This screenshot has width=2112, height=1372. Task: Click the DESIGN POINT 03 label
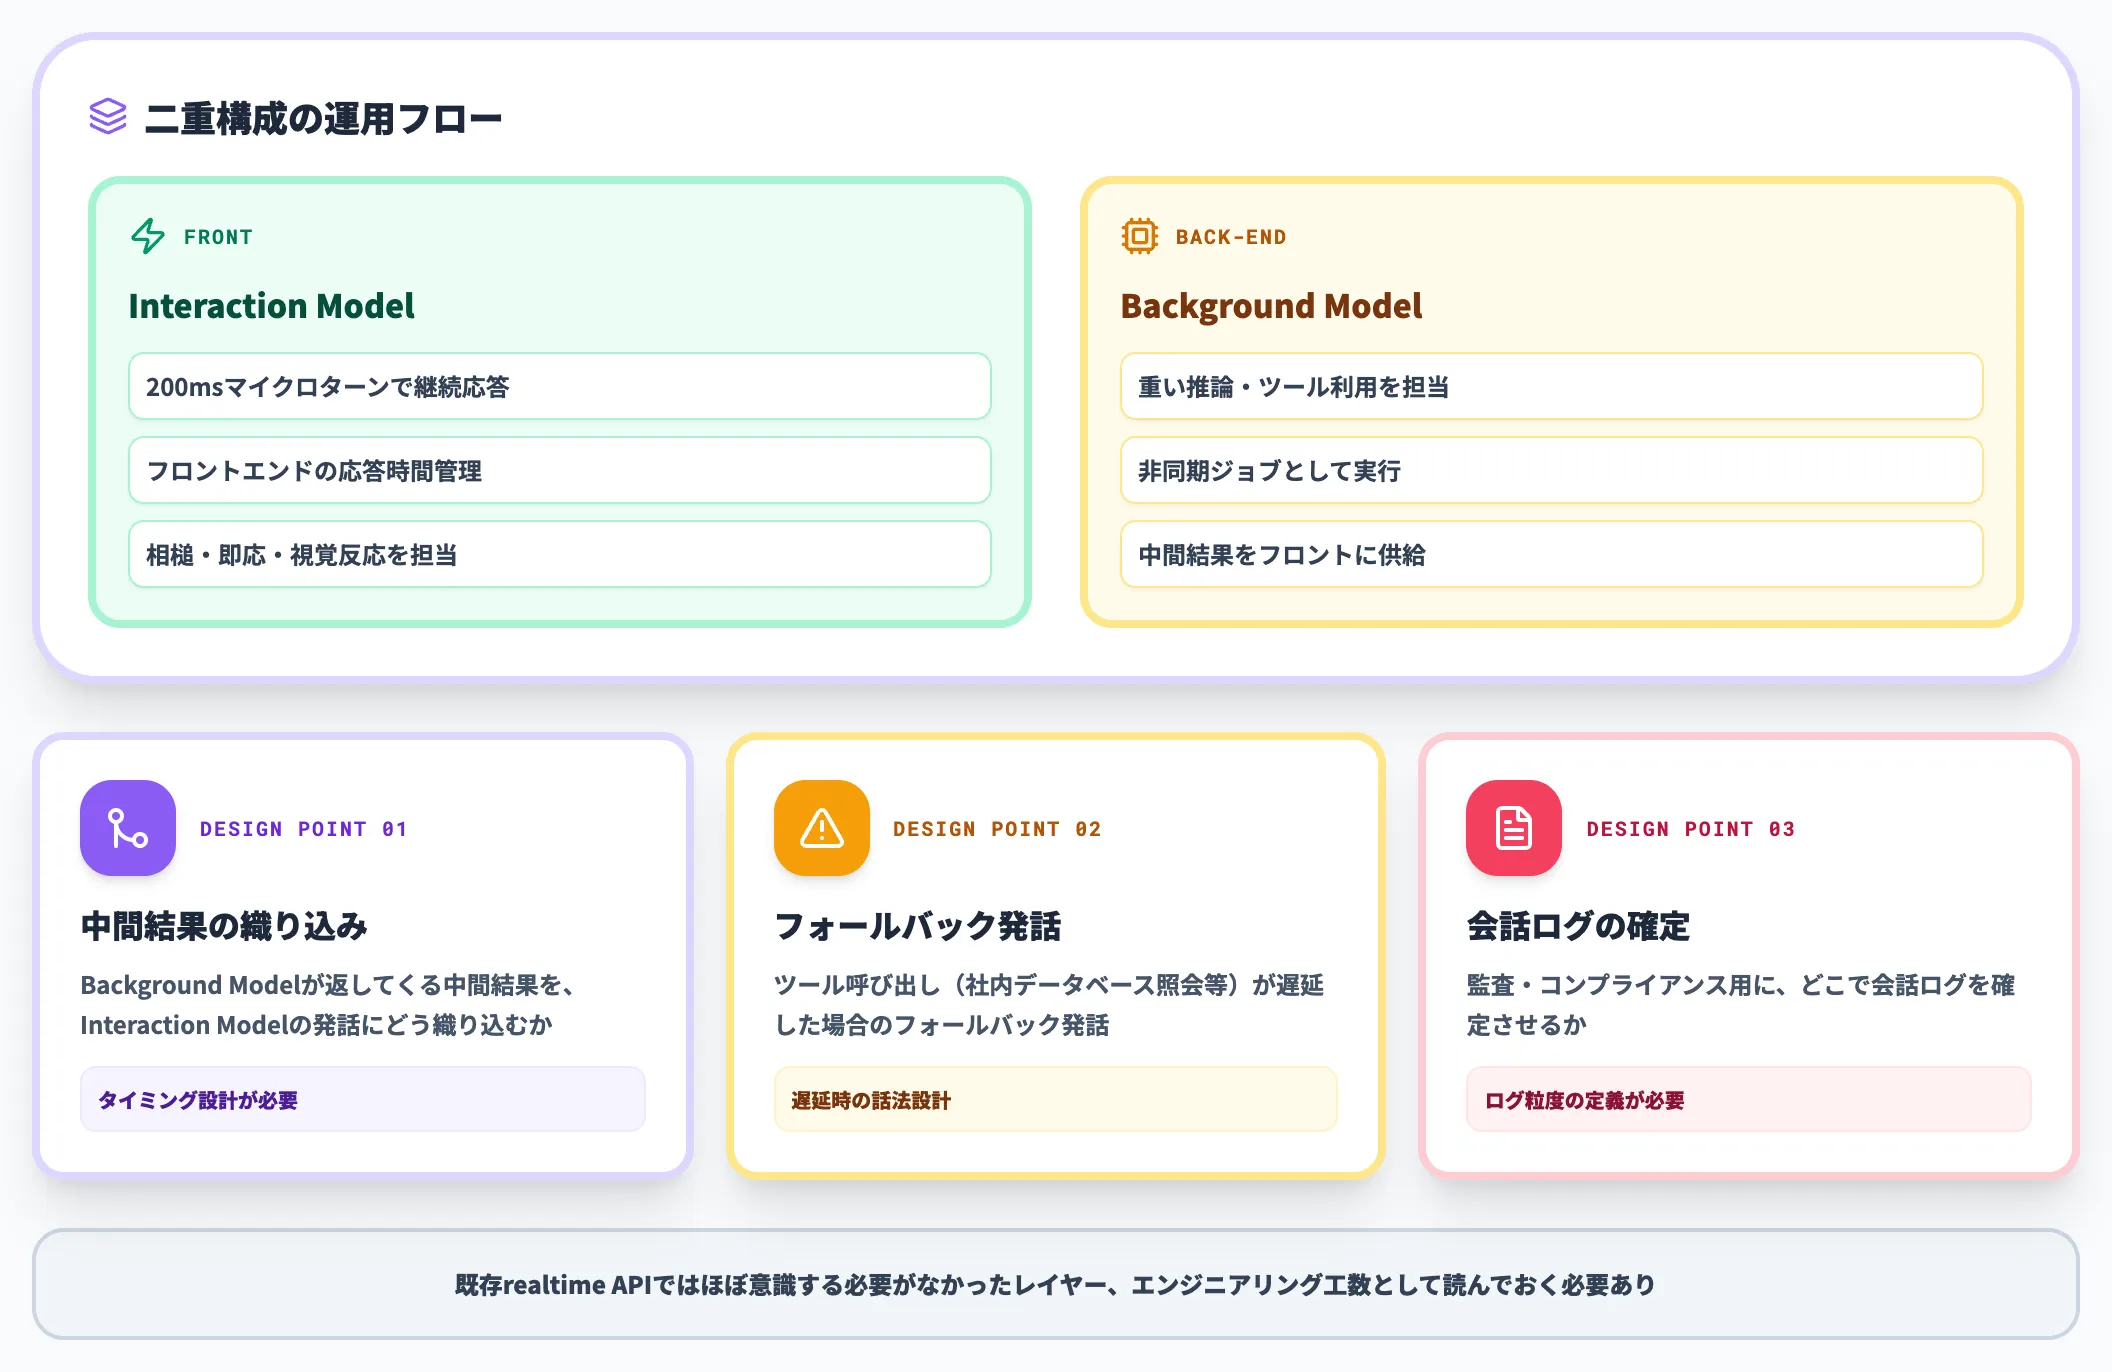(x=1690, y=829)
